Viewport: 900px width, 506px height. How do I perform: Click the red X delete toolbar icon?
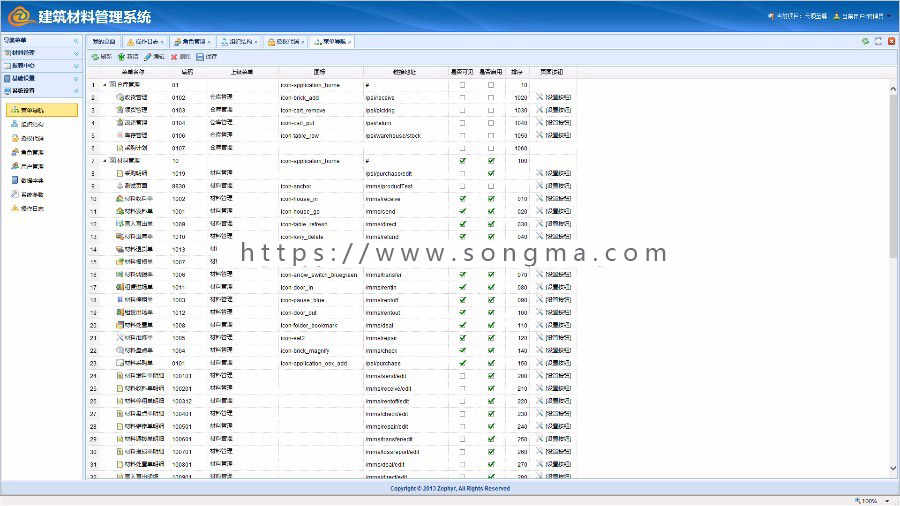174,57
